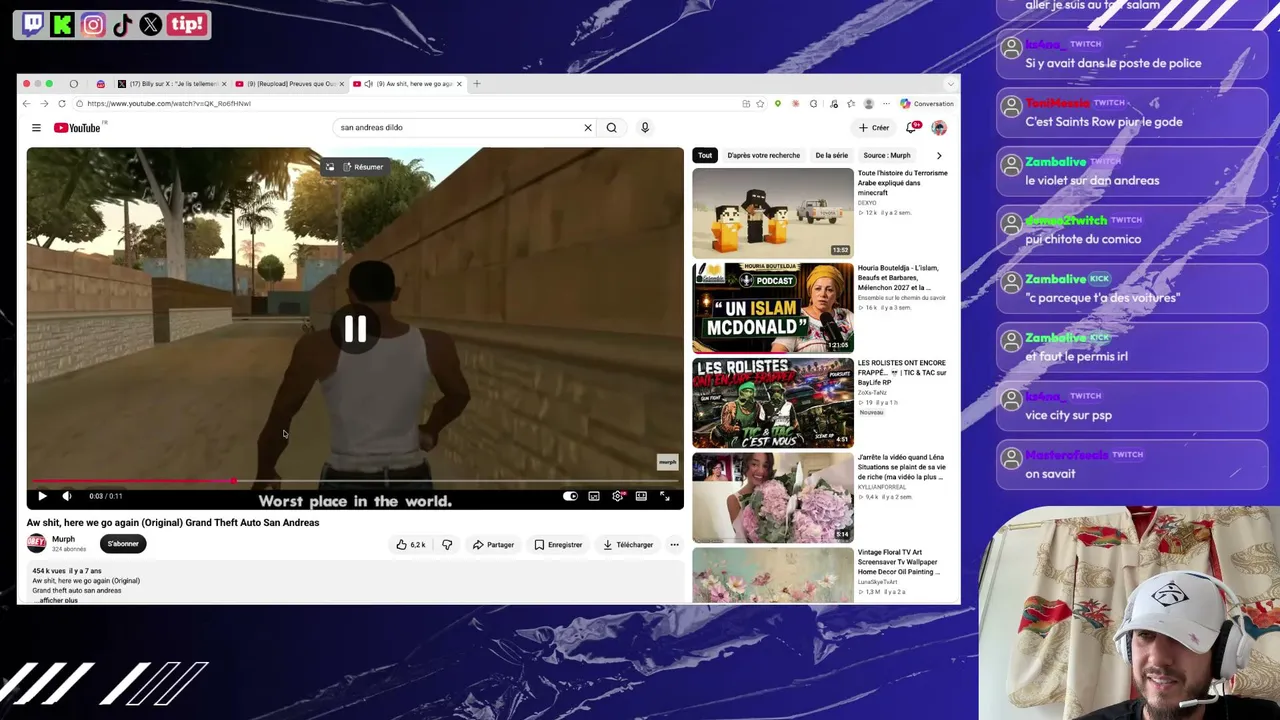Go back in browser history
Screen dimensions: 1280x720
27,104
